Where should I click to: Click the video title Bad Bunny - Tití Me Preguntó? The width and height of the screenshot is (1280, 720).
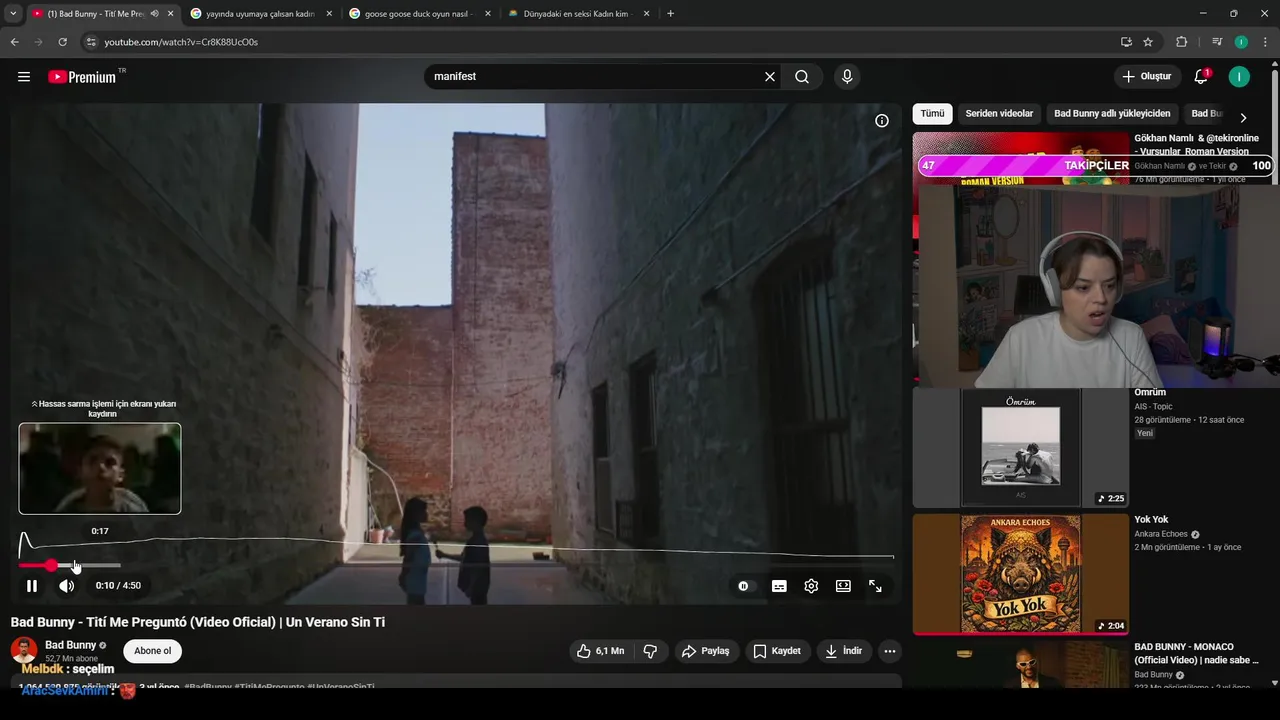tap(198, 622)
